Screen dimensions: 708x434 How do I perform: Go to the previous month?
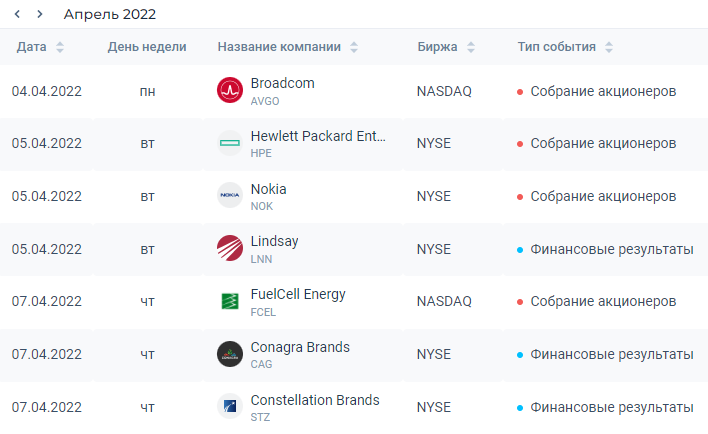coord(18,14)
